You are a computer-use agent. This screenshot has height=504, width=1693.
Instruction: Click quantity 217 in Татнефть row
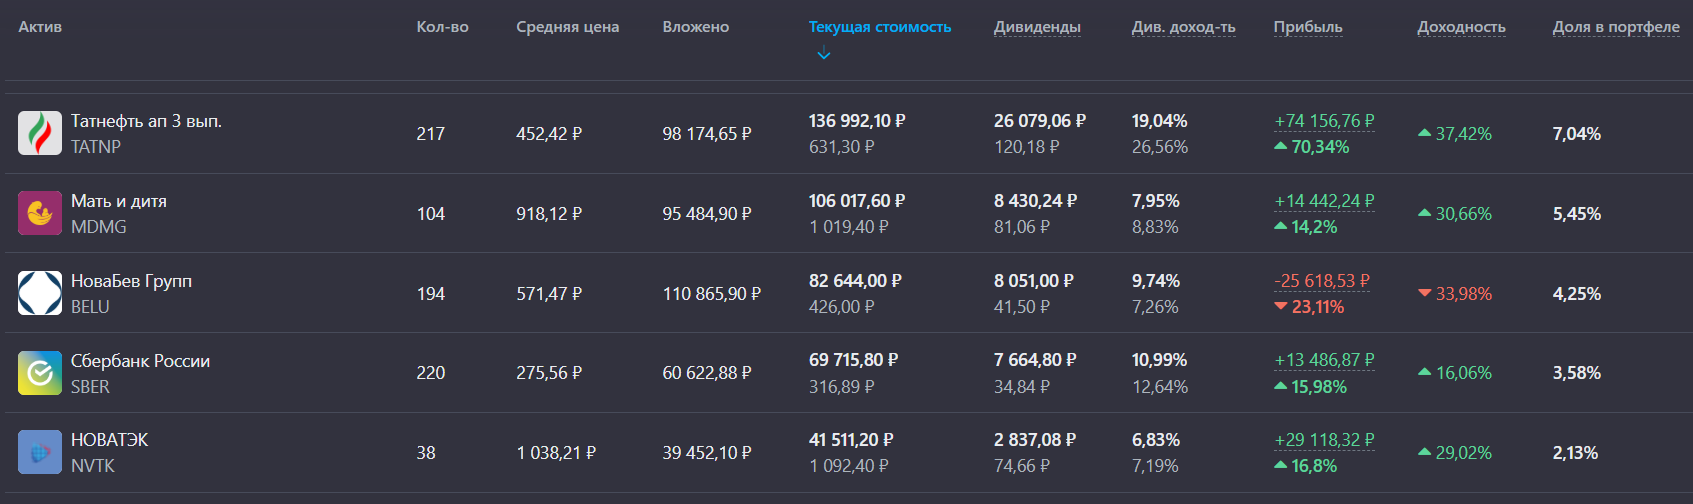[x=431, y=133]
